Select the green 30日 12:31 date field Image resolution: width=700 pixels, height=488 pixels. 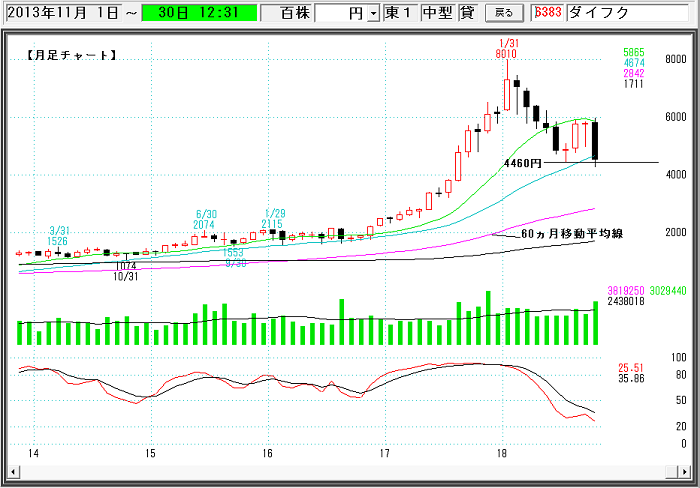point(199,13)
